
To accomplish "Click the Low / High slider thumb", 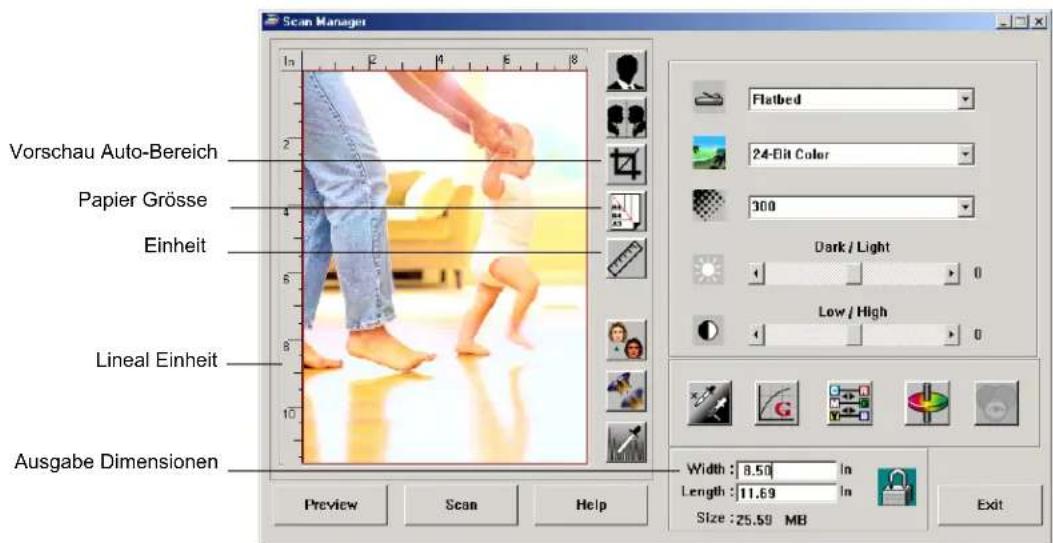I will point(854,333).
